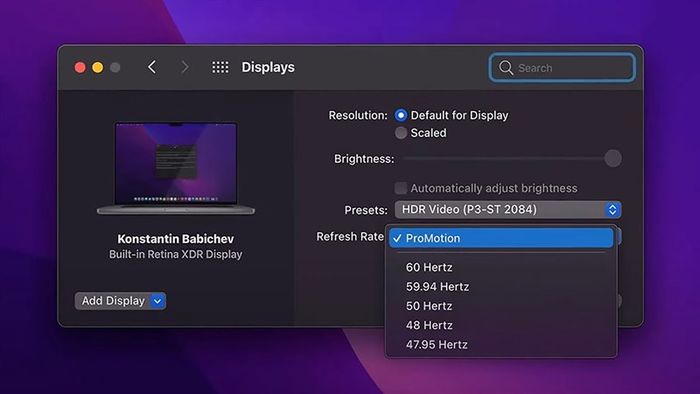Viewport: 700px width, 394px height.
Task: Go back with the left chevron
Action: tap(152, 67)
